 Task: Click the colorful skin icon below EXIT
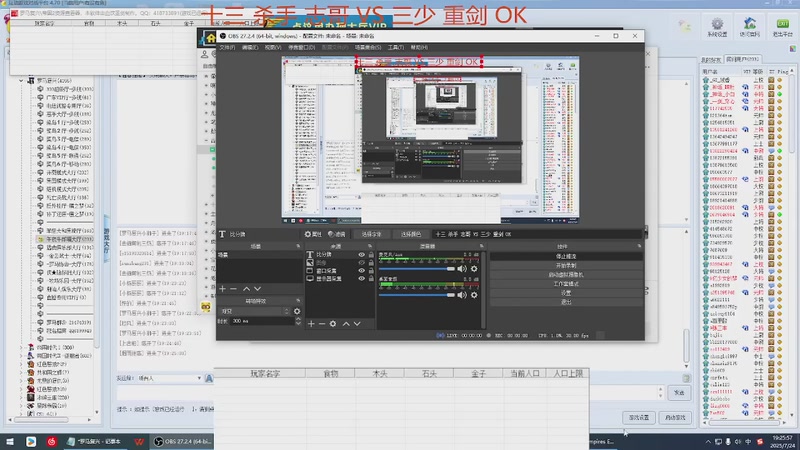[792, 48]
